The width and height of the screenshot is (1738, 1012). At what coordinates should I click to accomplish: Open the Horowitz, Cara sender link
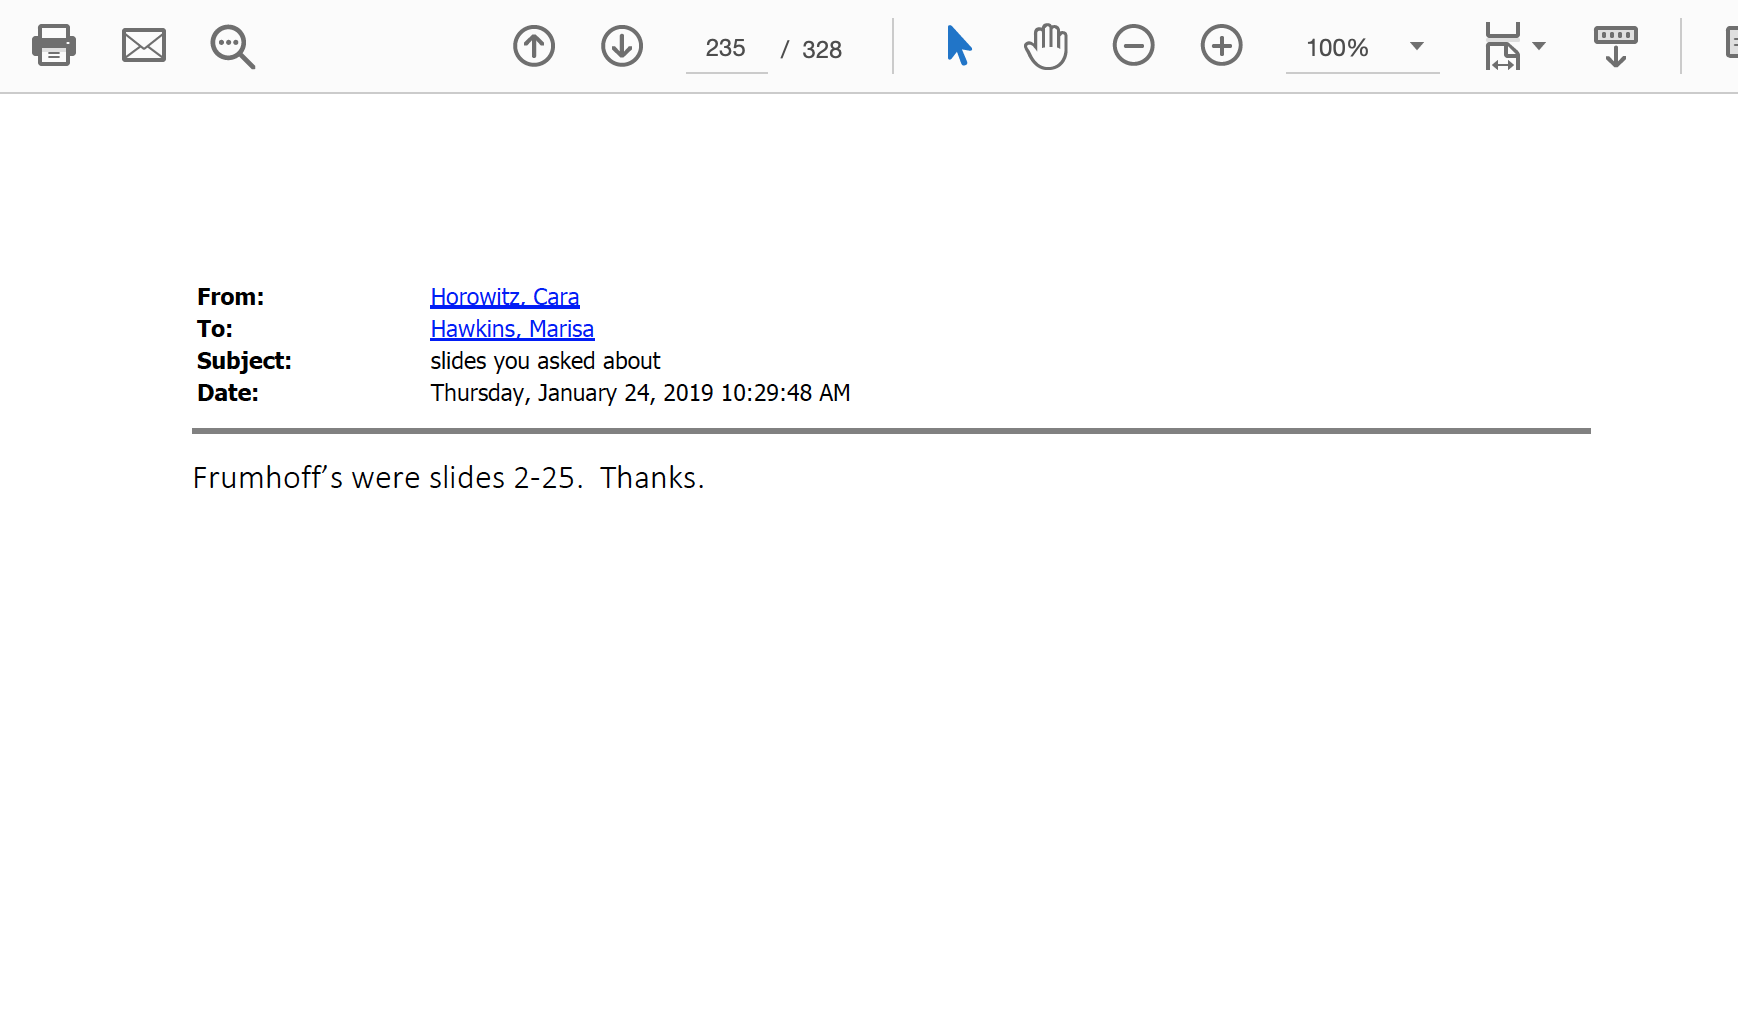(505, 297)
